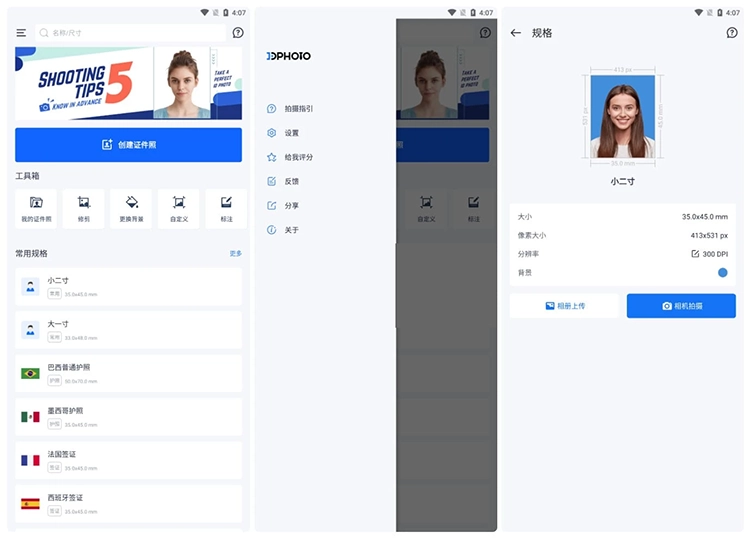Viewport: 750px width, 539px height.
Task: Pick the blue 背景 color swatch
Action: pyautogui.click(x=722, y=272)
